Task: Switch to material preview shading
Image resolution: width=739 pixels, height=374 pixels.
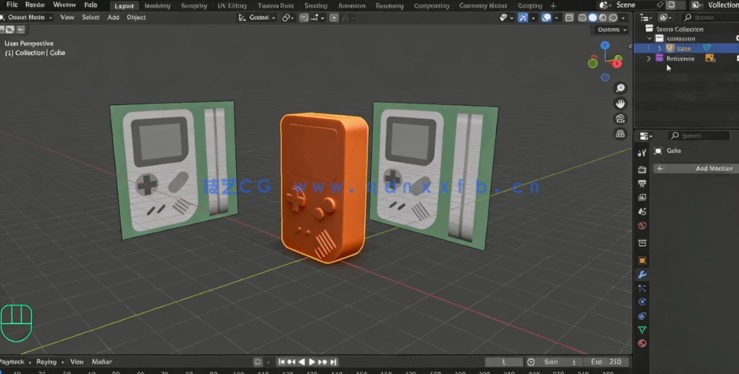Action: pos(603,17)
